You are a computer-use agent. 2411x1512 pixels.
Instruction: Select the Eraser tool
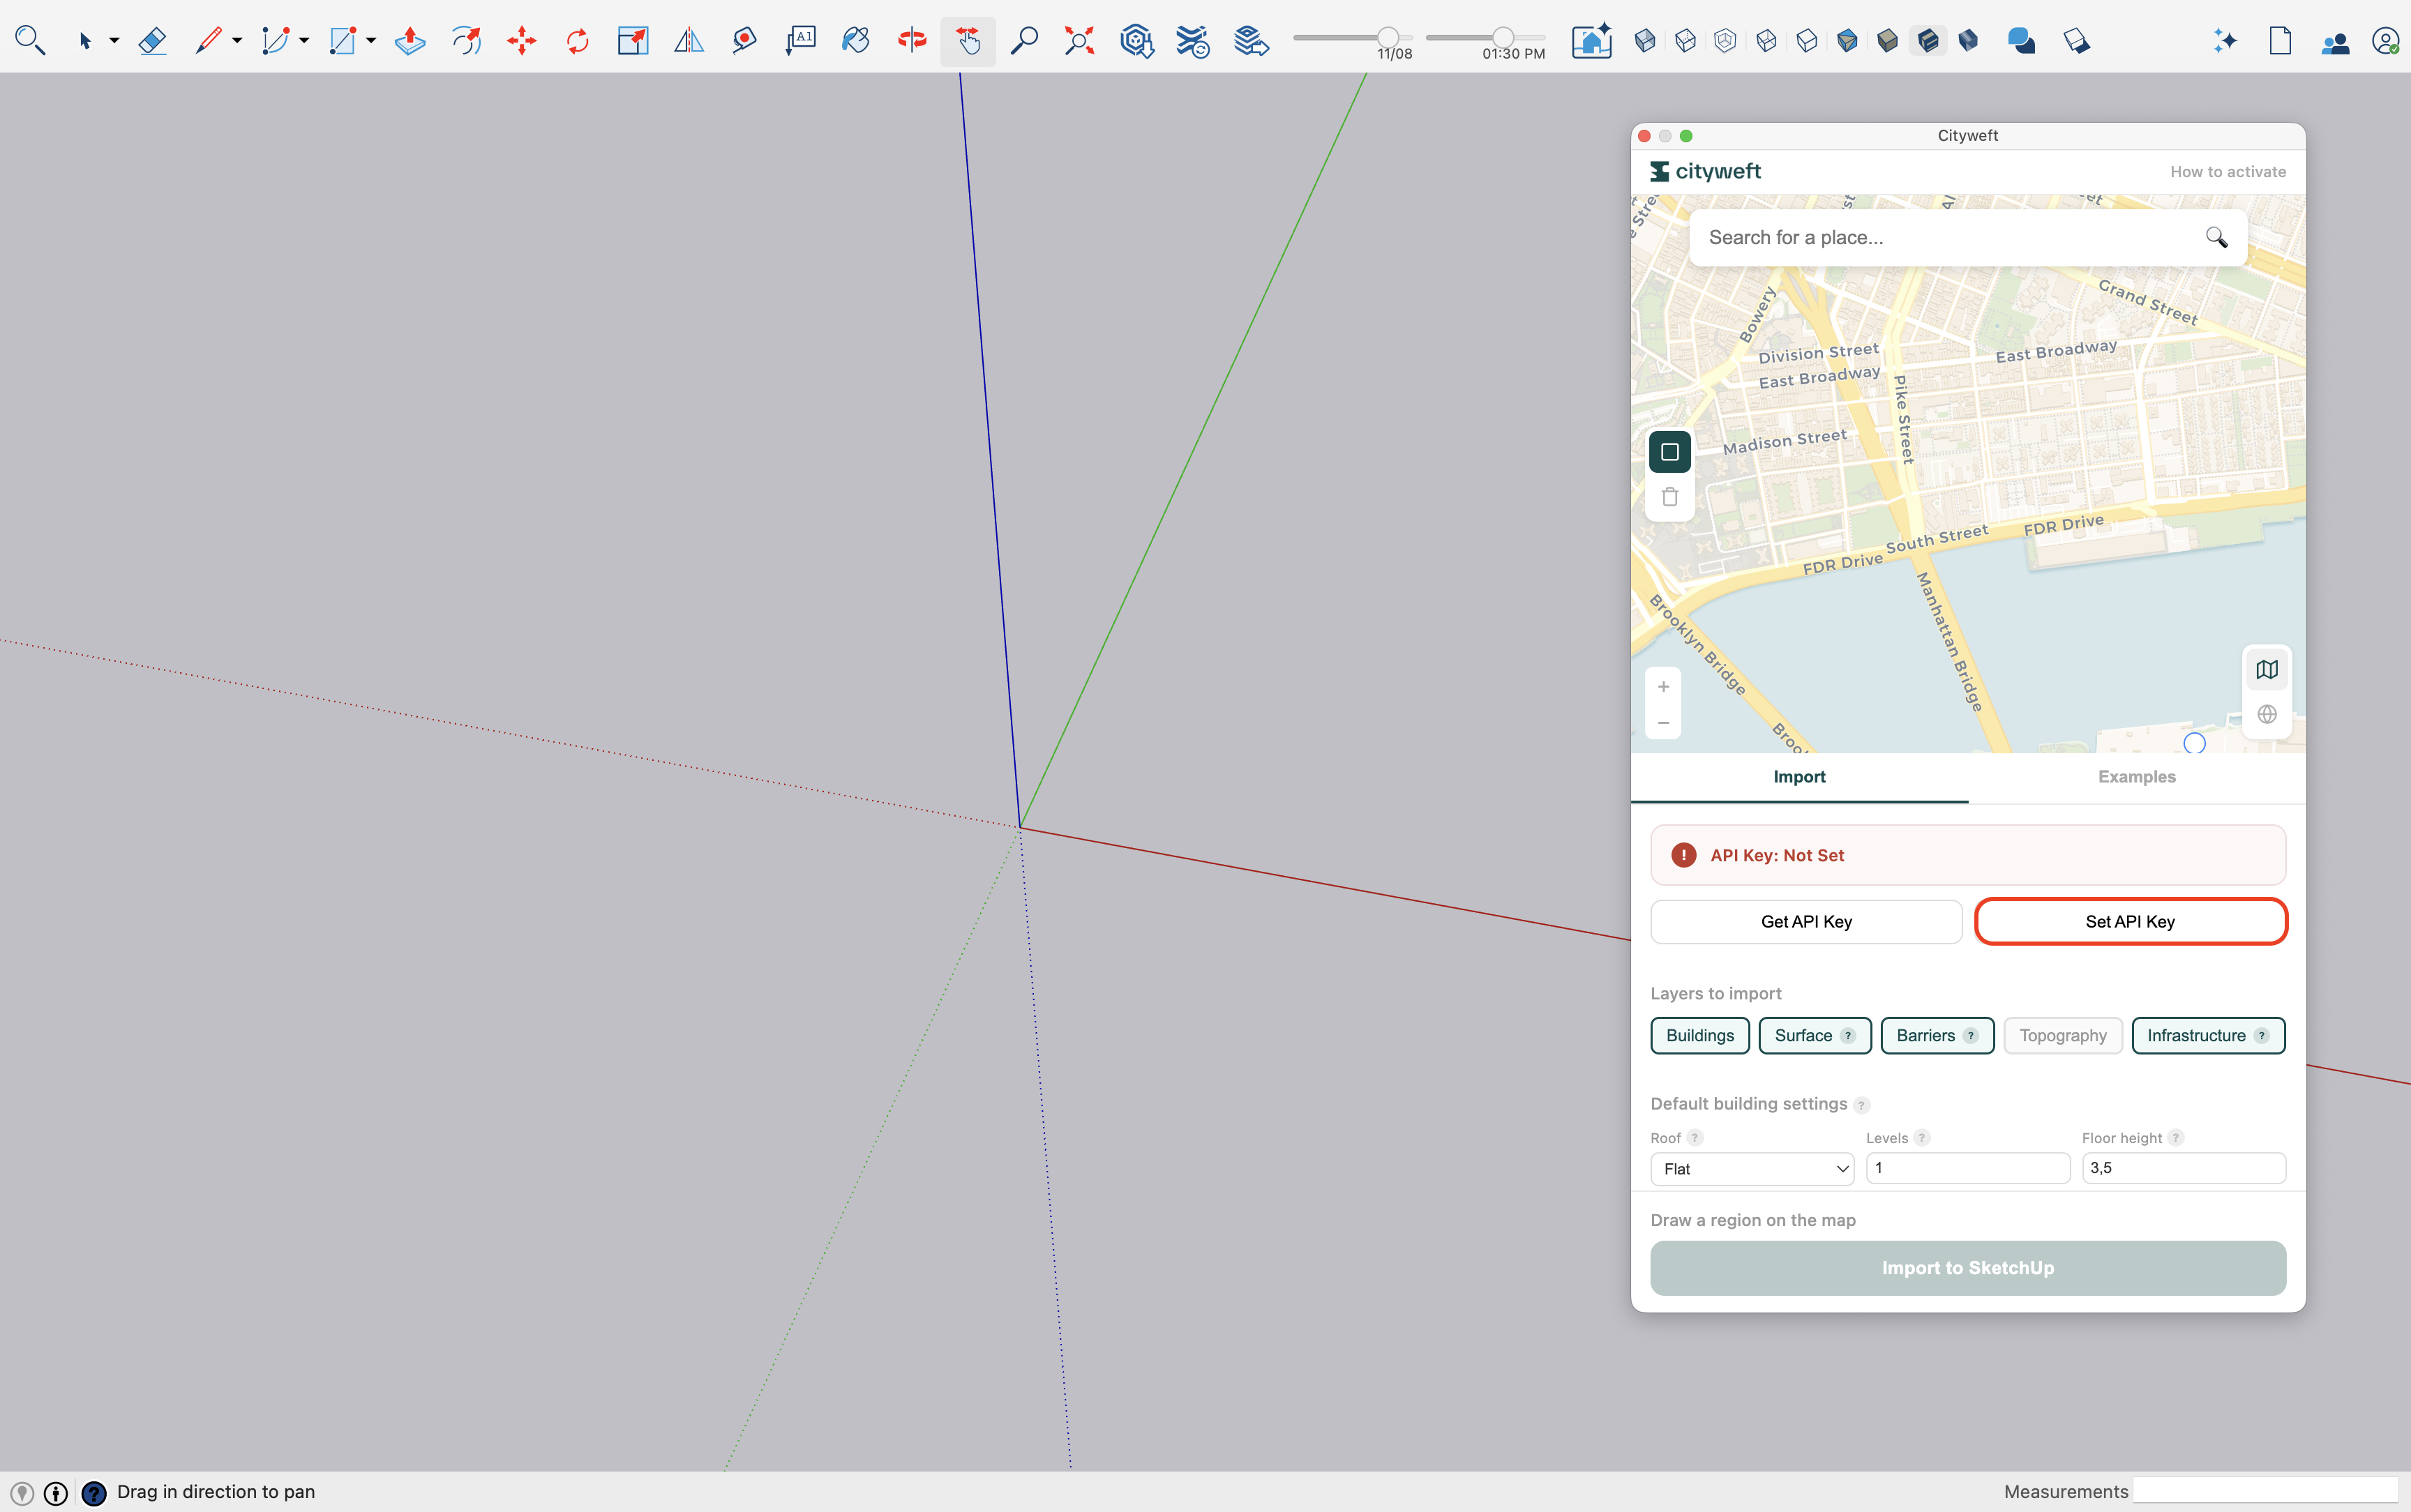coord(152,41)
